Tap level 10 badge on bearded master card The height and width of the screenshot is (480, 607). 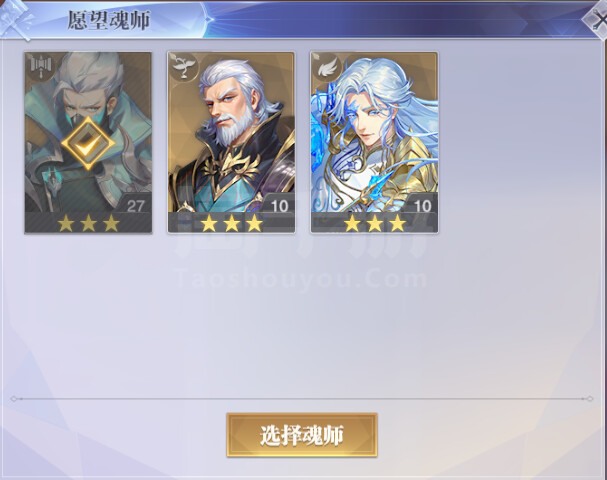point(279,206)
